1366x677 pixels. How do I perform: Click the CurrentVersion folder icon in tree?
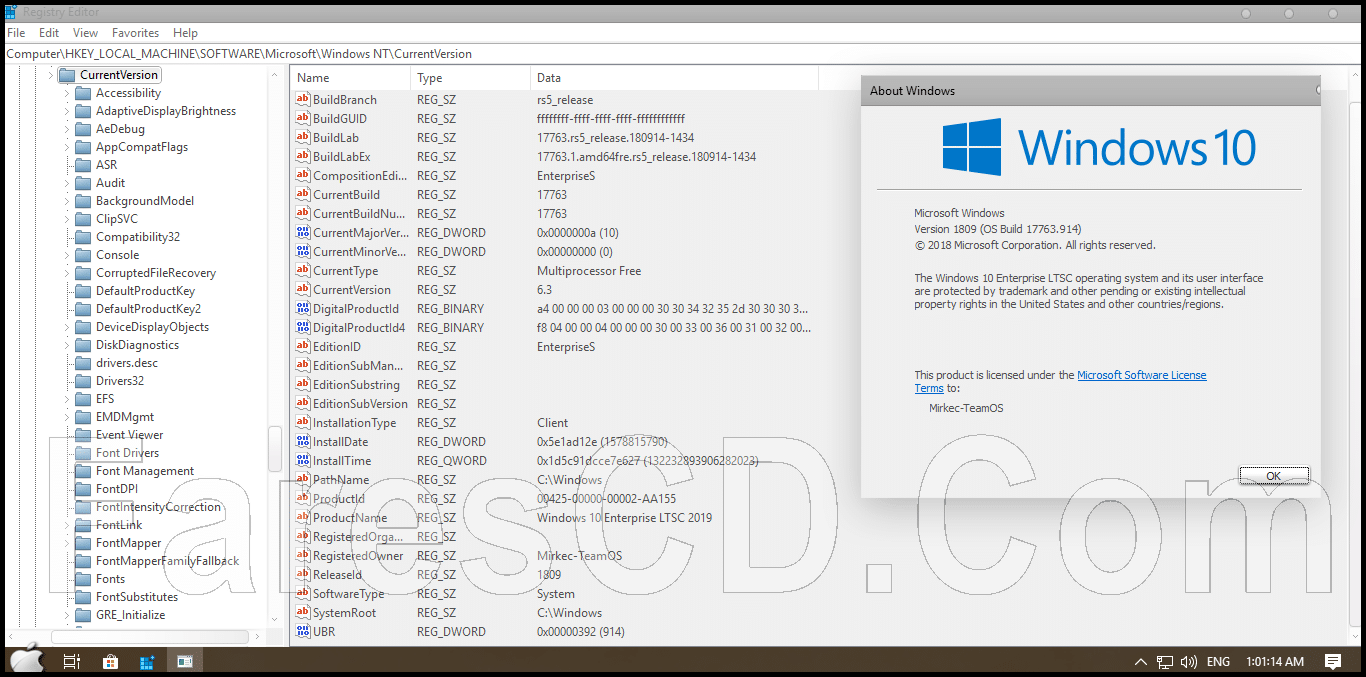(x=67, y=75)
